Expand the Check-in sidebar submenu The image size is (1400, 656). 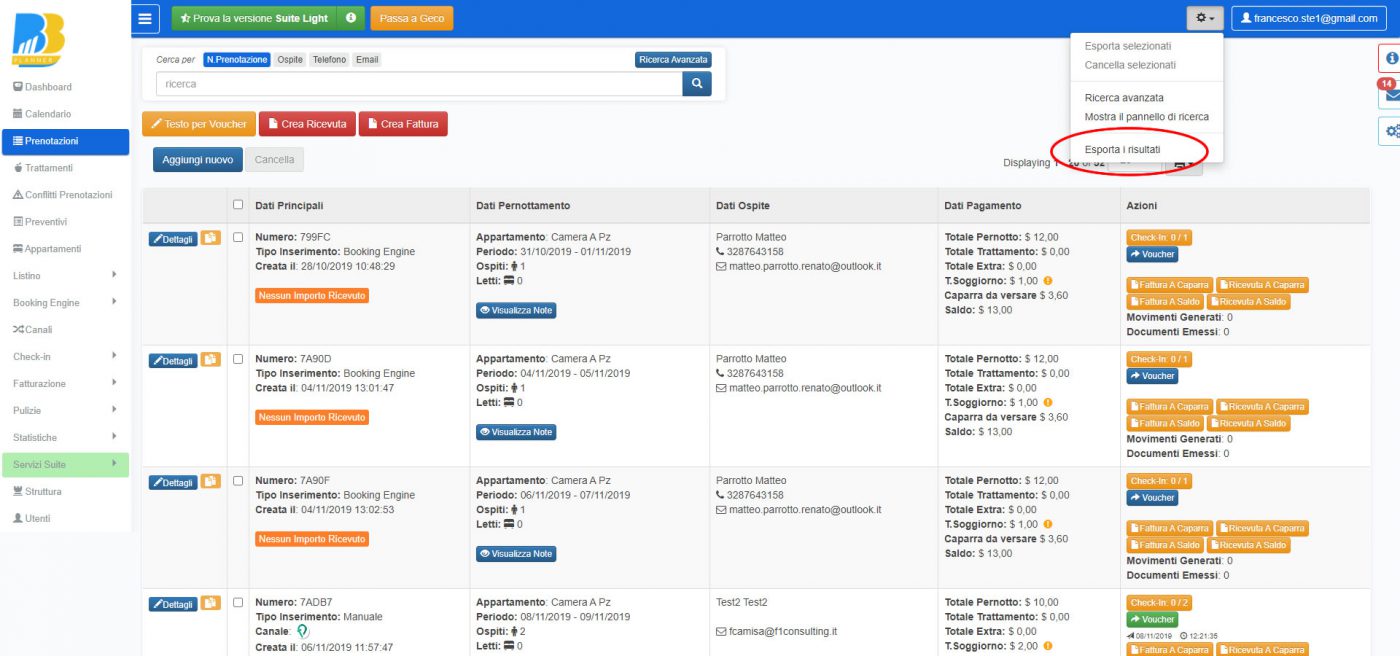65,356
